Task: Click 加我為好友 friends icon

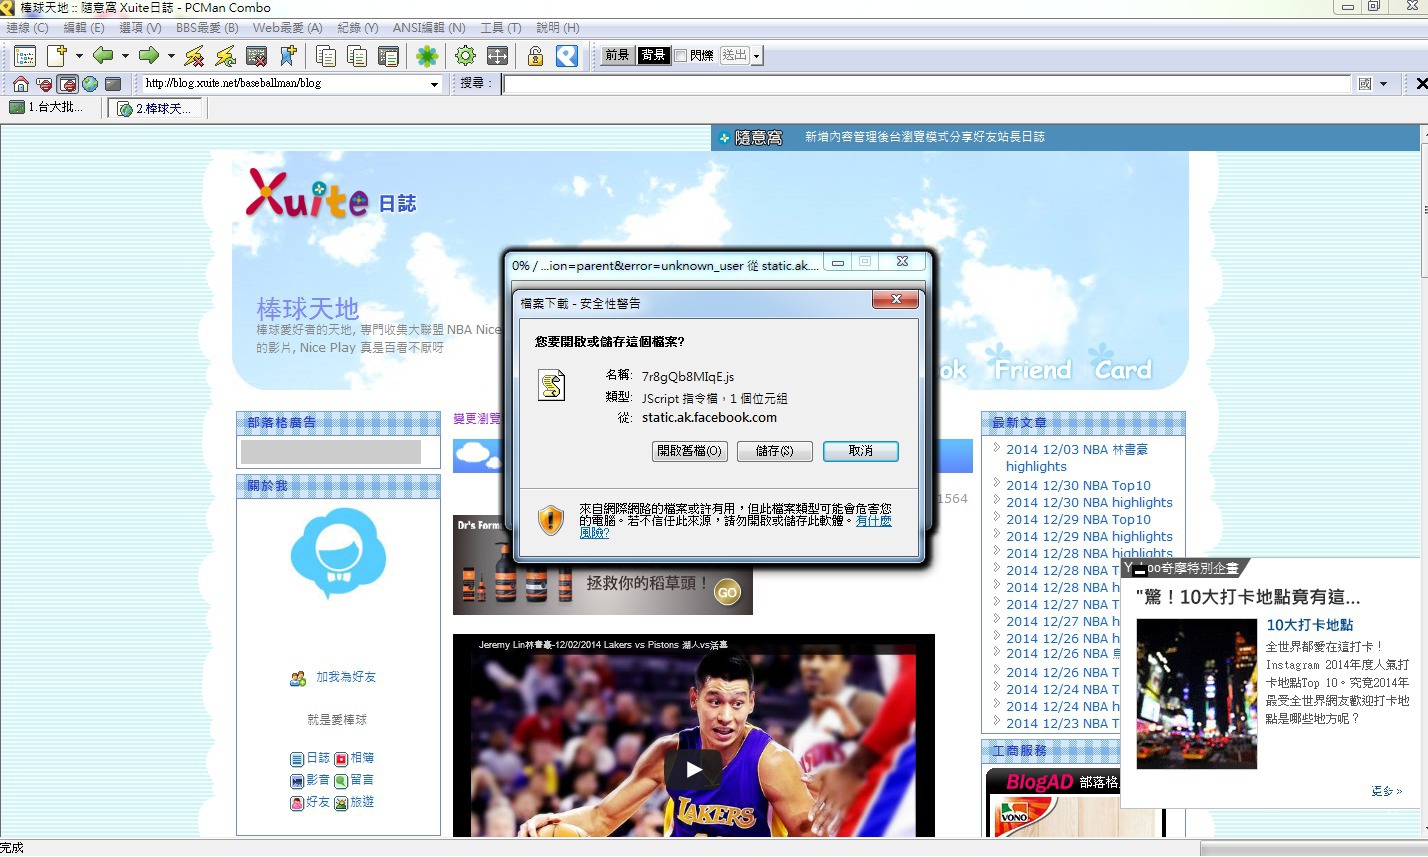Action: pyautogui.click(x=298, y=678)
